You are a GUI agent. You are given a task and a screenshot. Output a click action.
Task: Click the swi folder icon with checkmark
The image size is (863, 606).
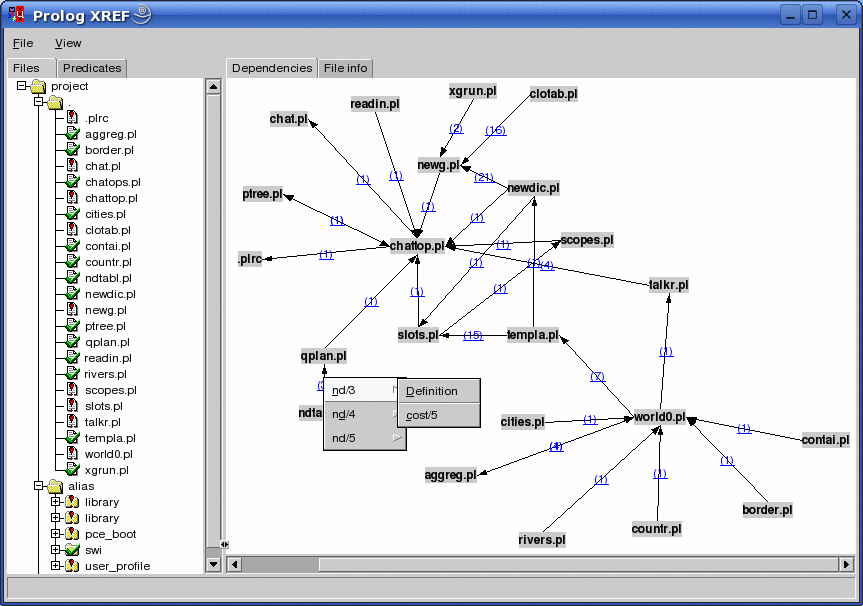[x=72, y=550]
